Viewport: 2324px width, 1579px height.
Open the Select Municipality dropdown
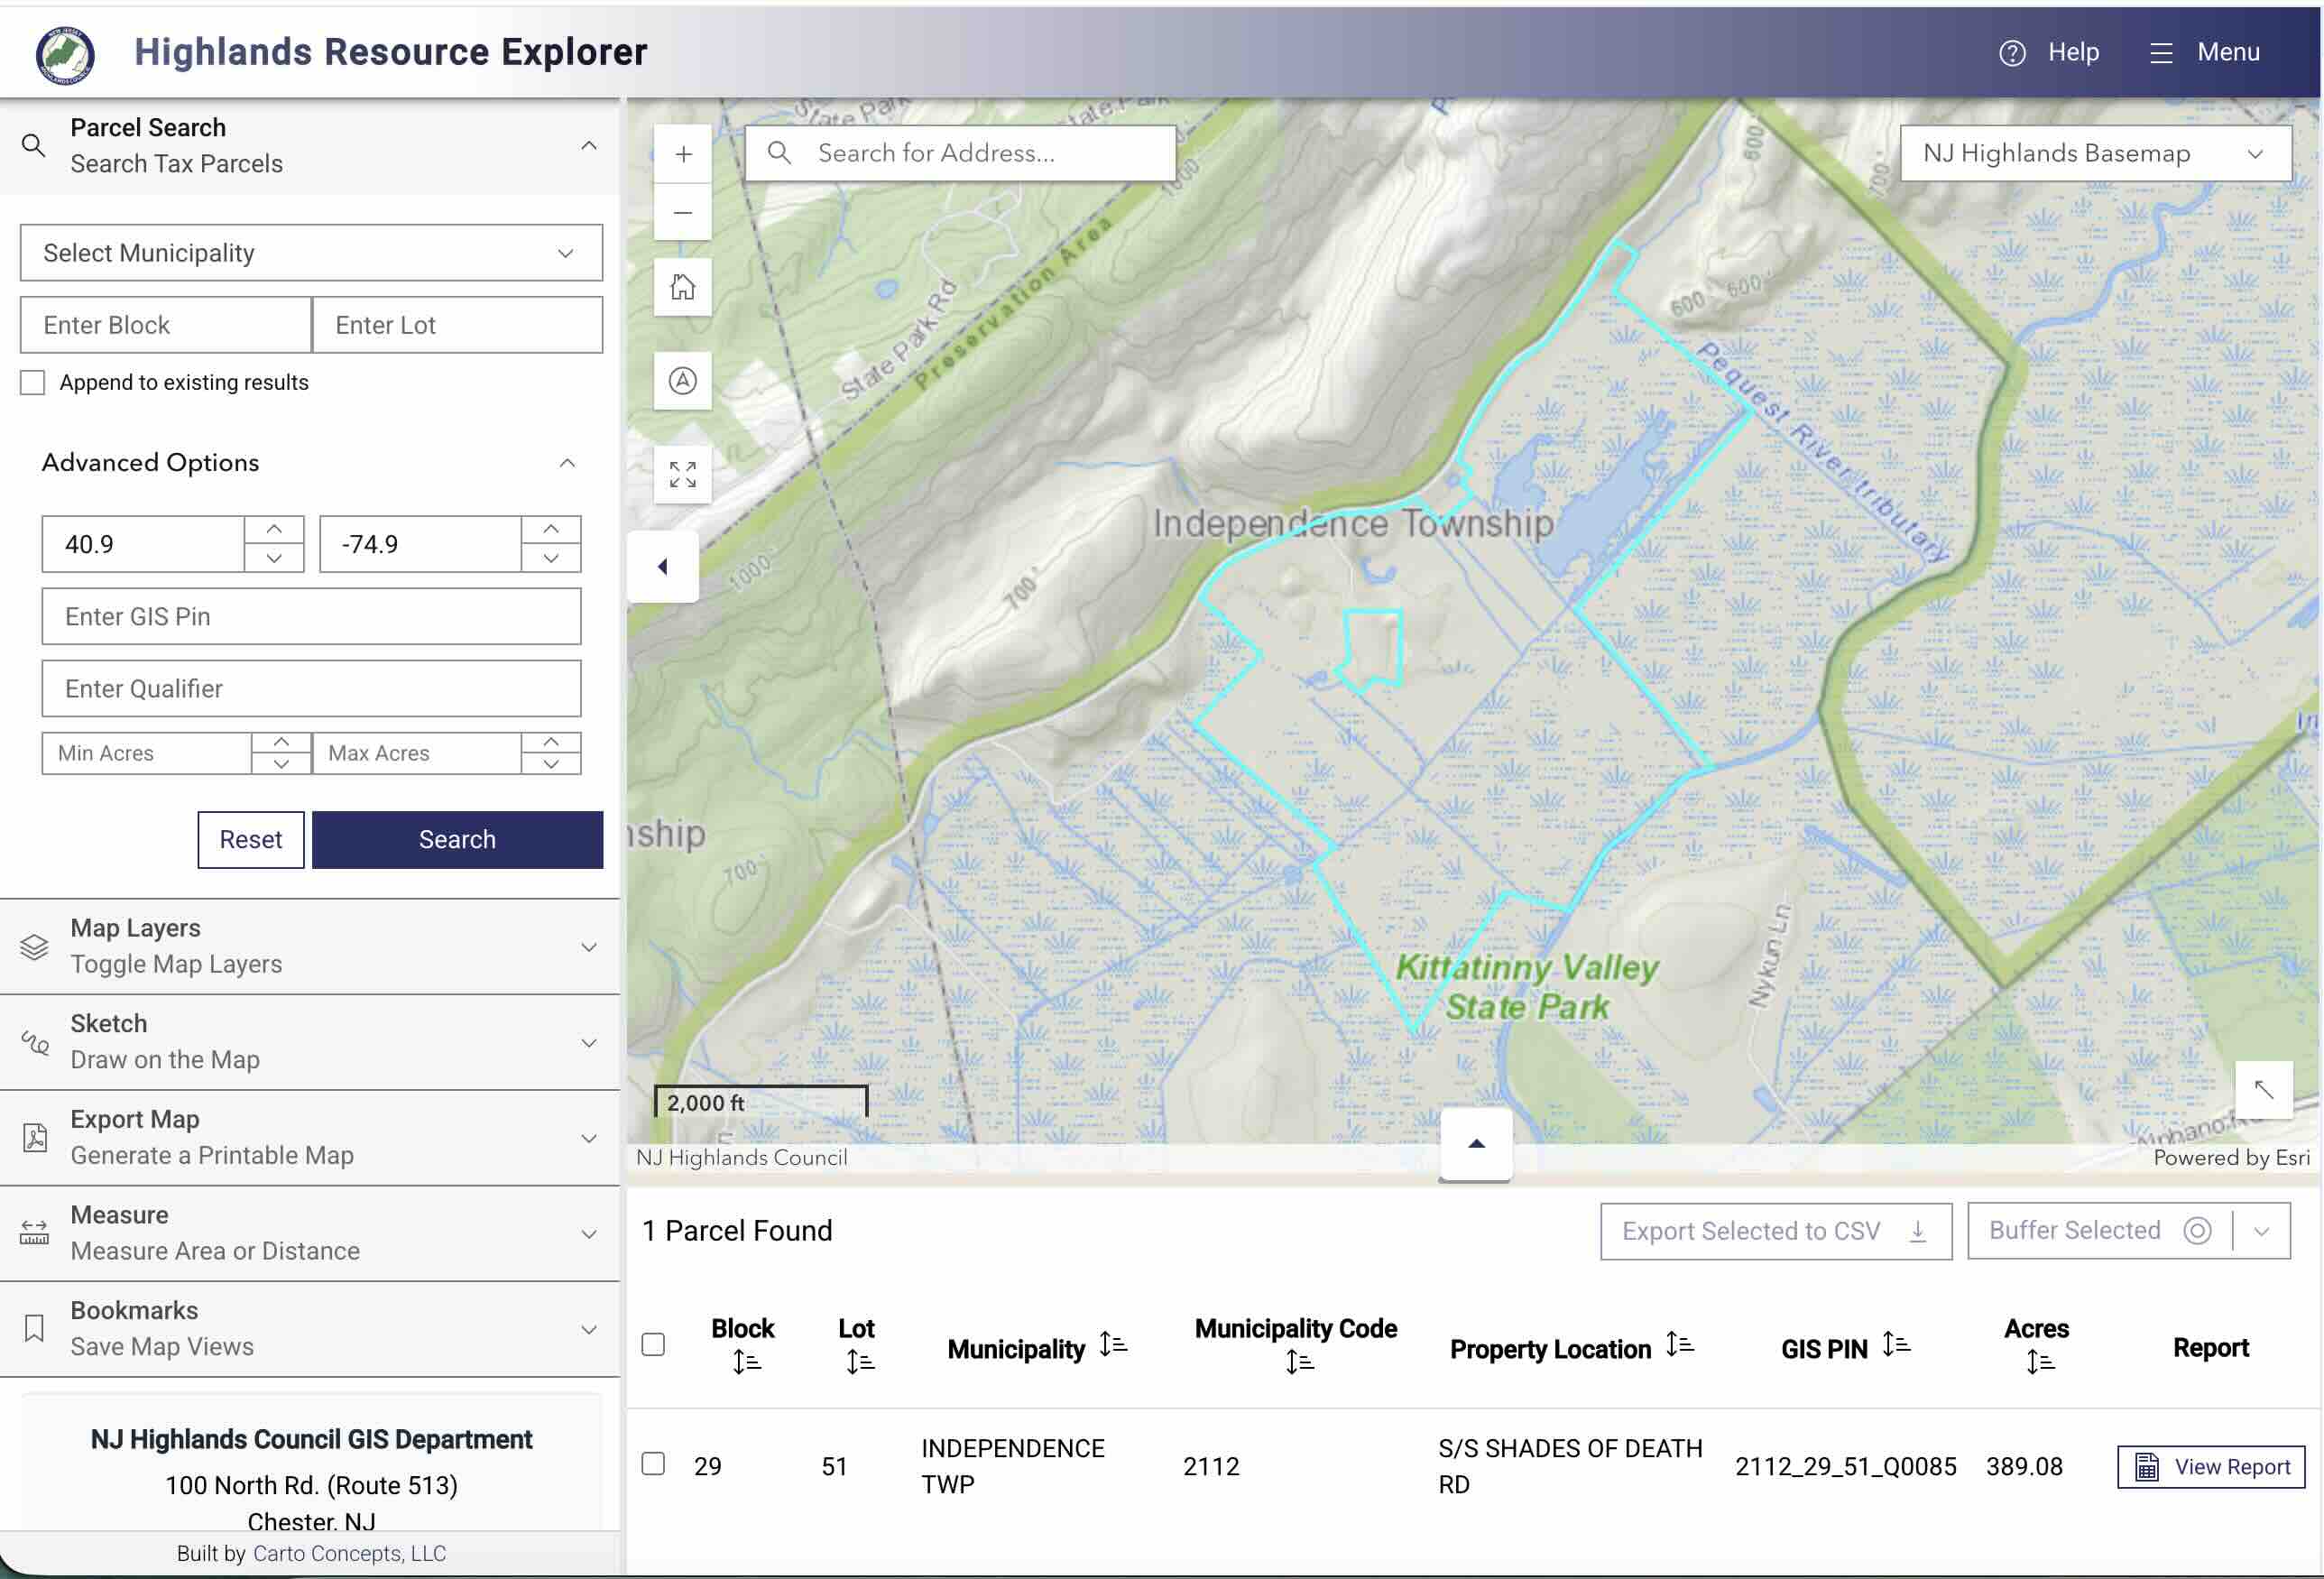tap(311, 253)
